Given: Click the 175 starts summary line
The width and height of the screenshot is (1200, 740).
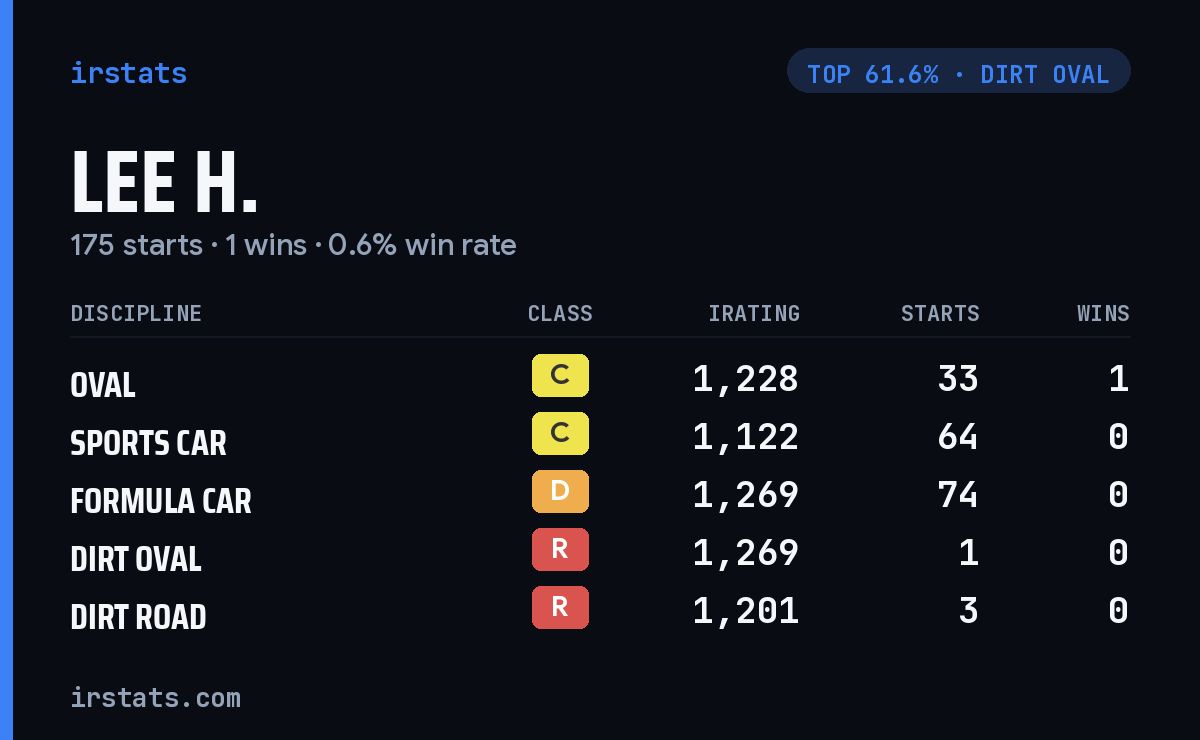Looking at the screenshot, I should tap(293, 245).
